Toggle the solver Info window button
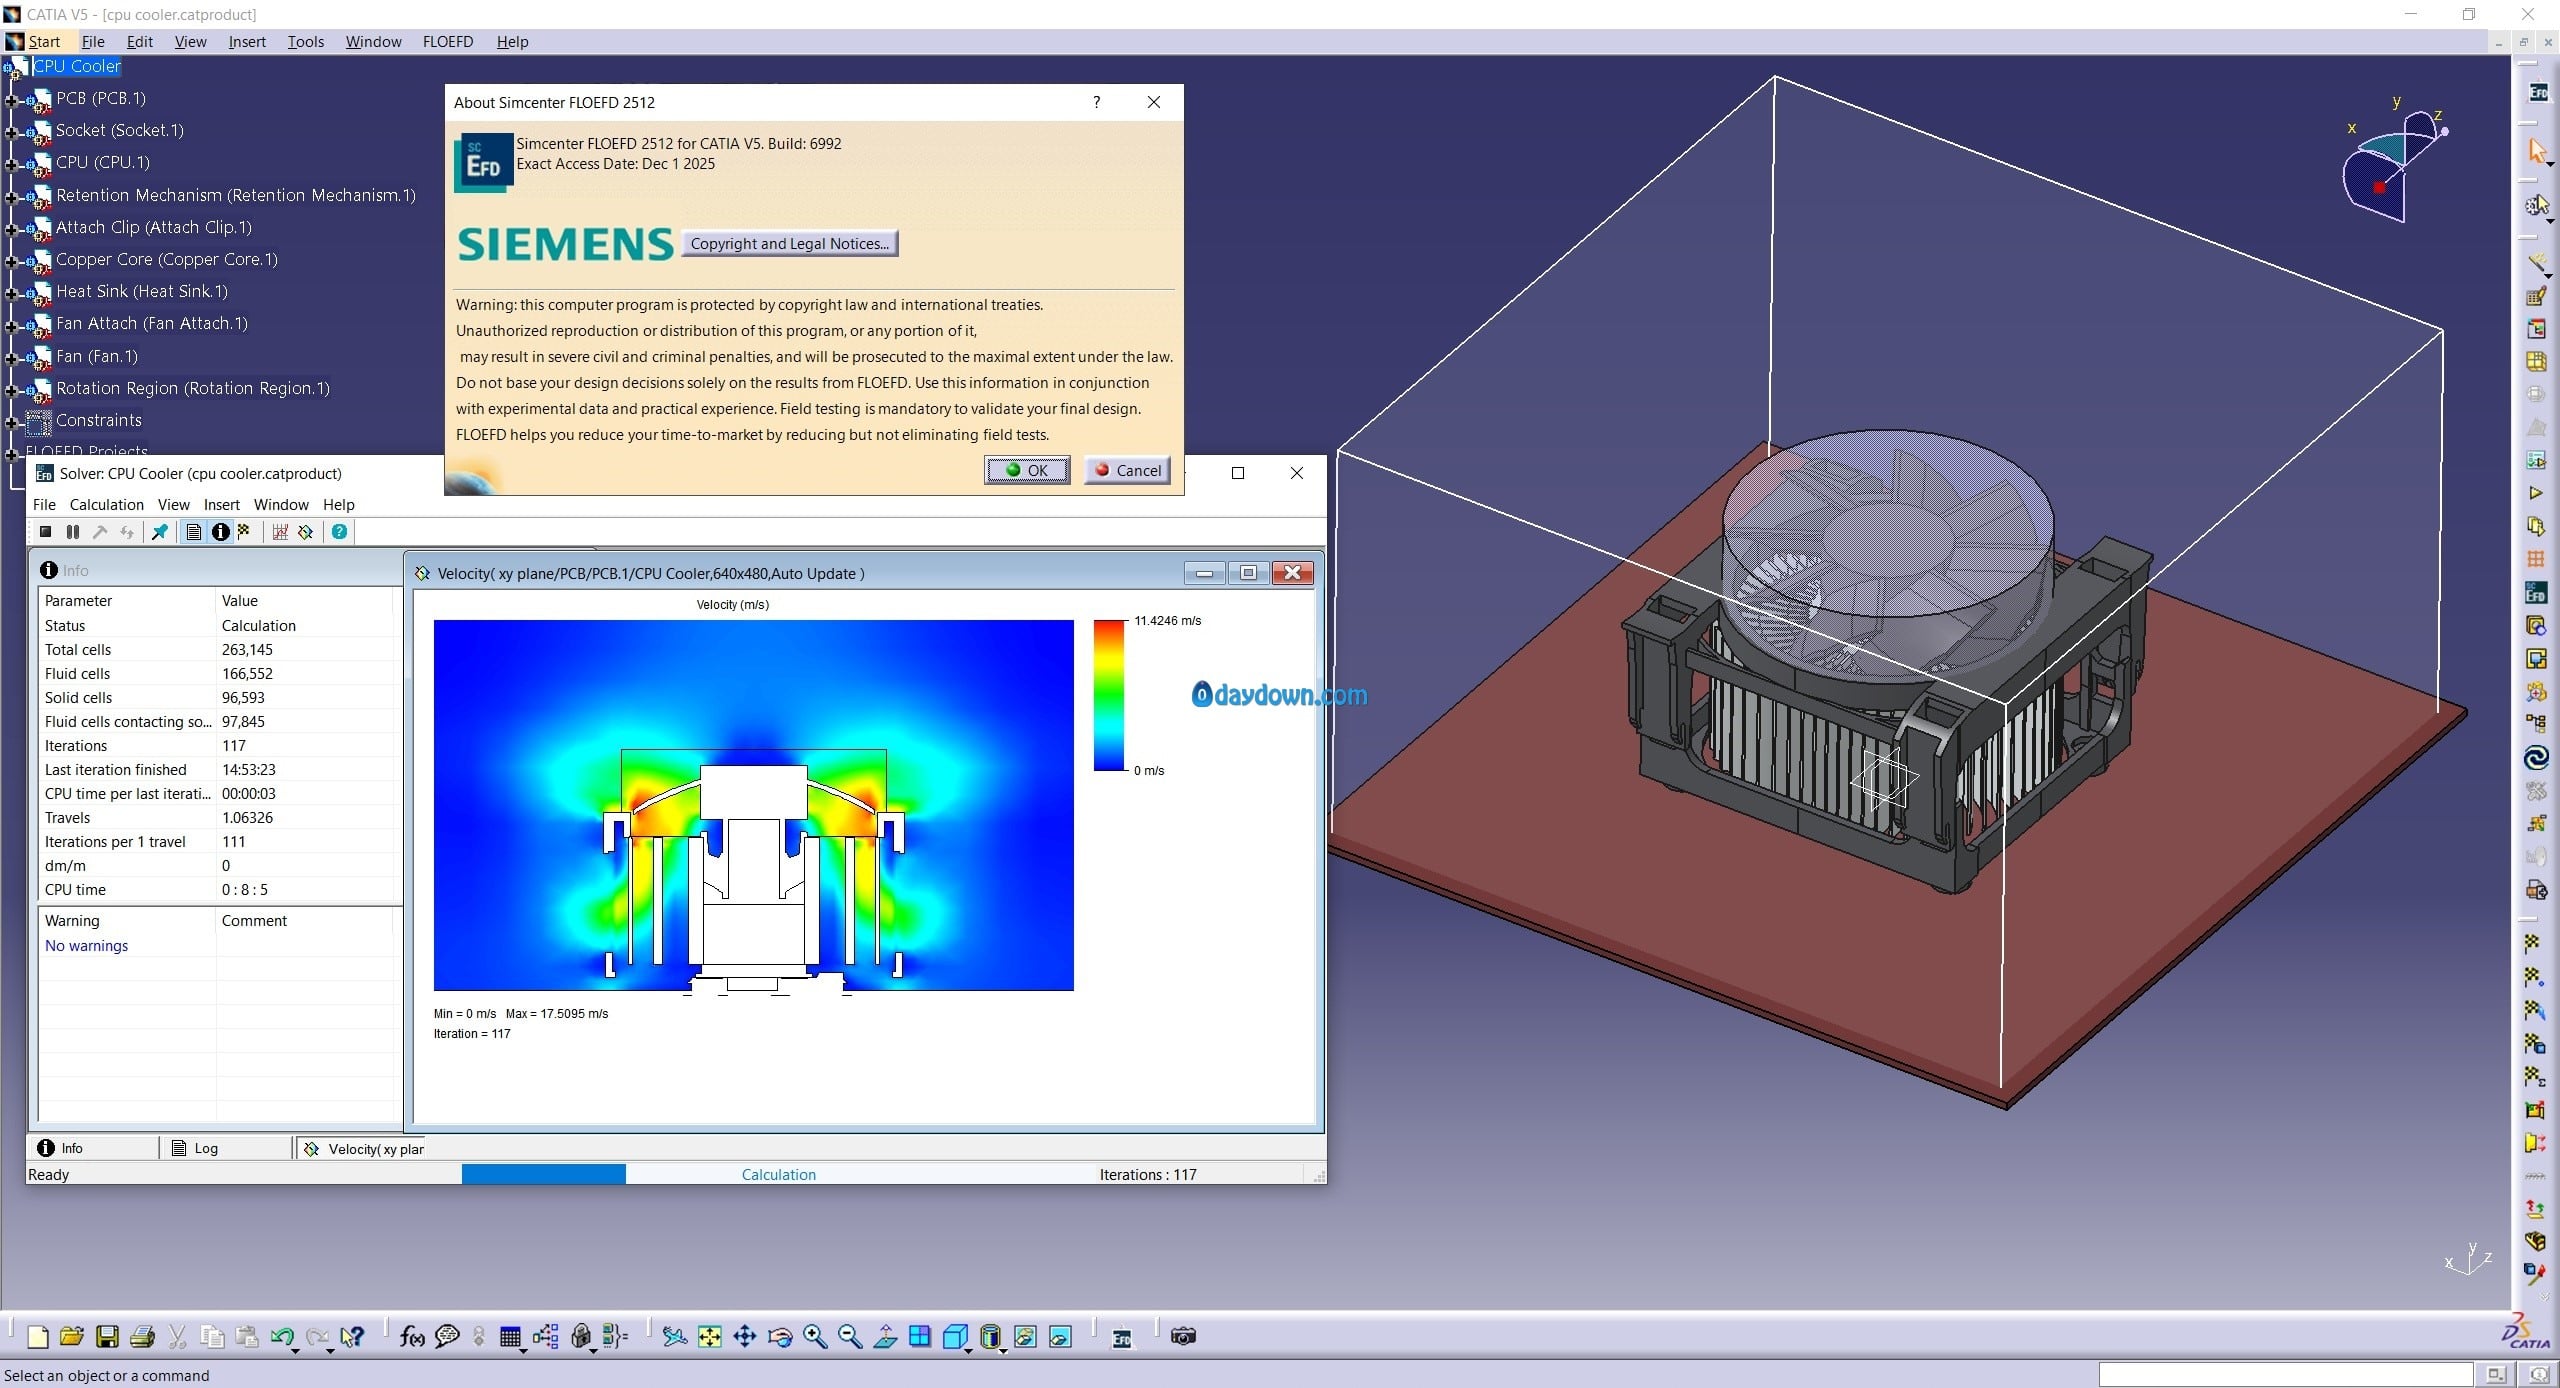The image size is (2560, 1388). tap(220, 532)
